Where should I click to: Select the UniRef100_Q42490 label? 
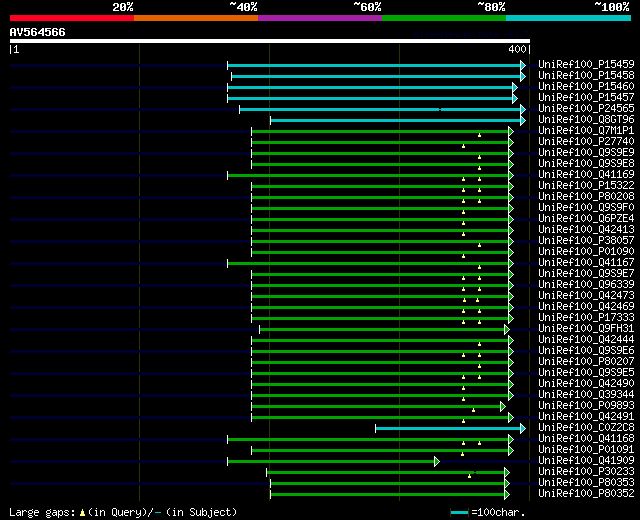coord(586,384)
